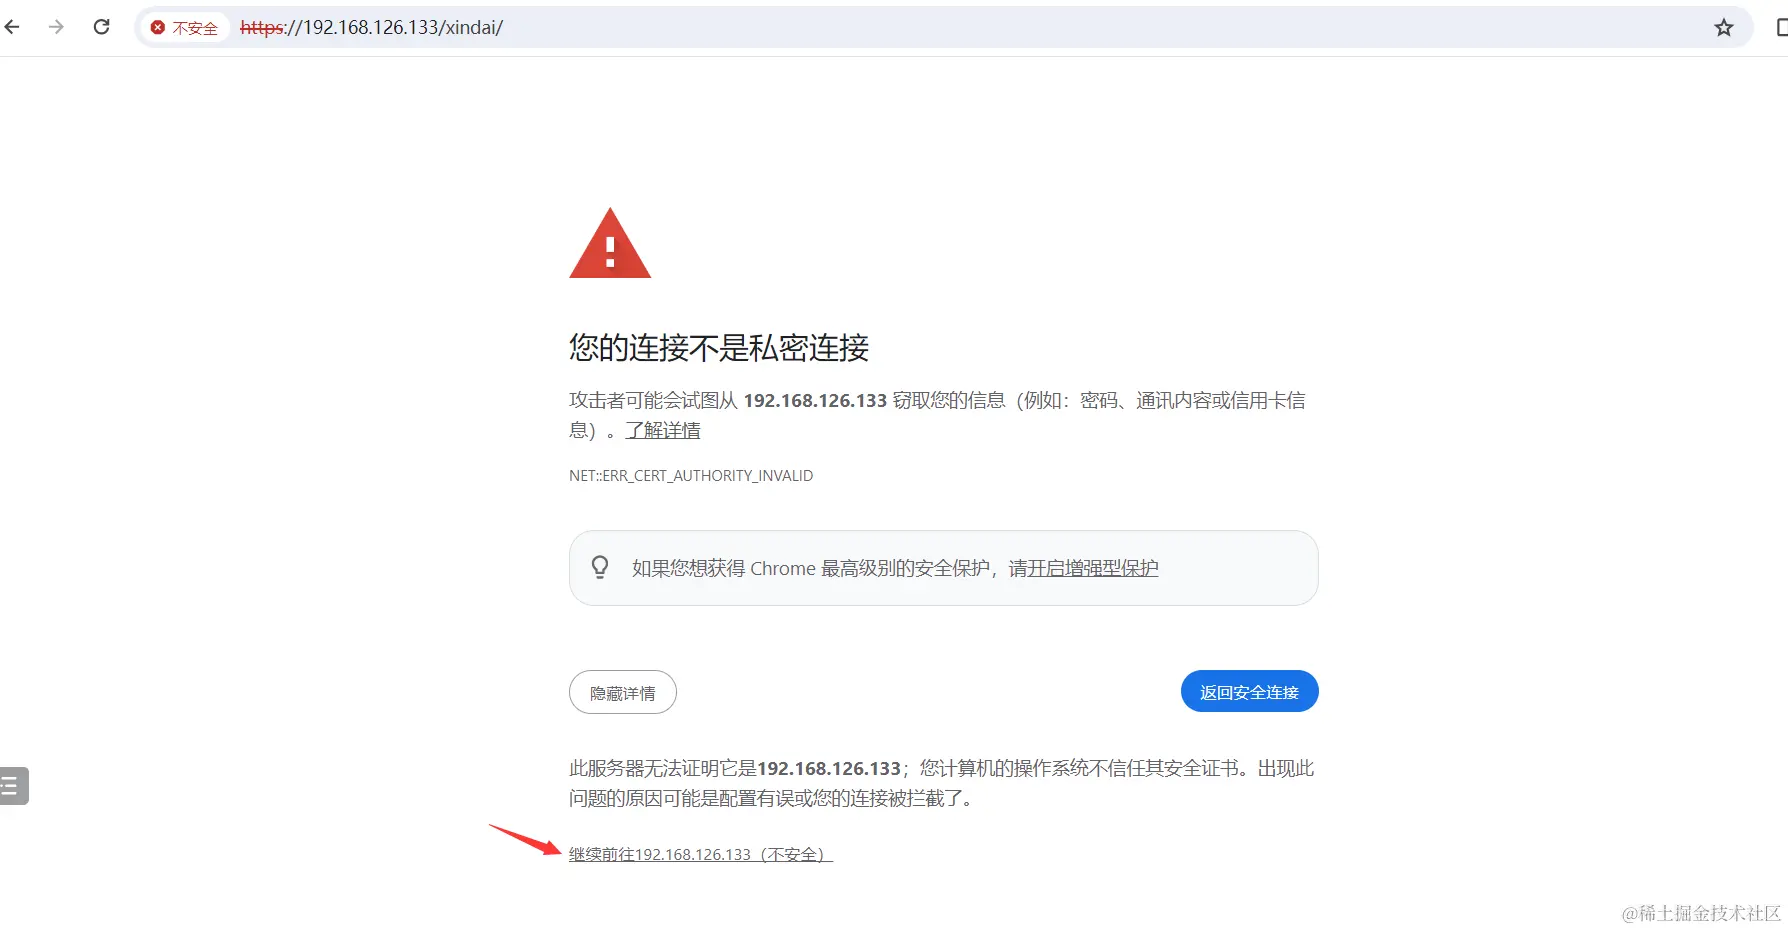Bookmark this page with star icon
Image resolution: width=1788 pixels, height=930 pixels.
coord(1723,28)
